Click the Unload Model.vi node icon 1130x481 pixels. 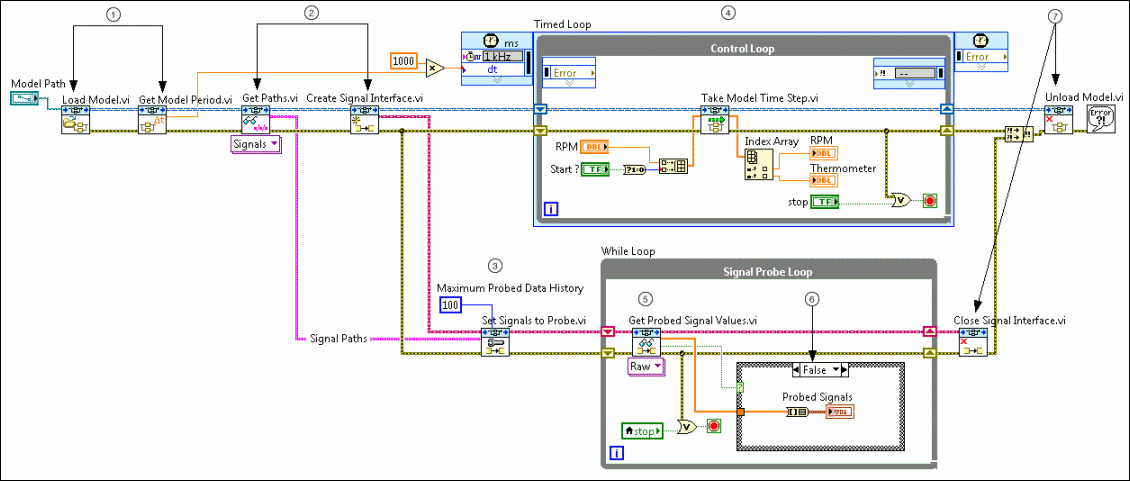click(1058, 122)
